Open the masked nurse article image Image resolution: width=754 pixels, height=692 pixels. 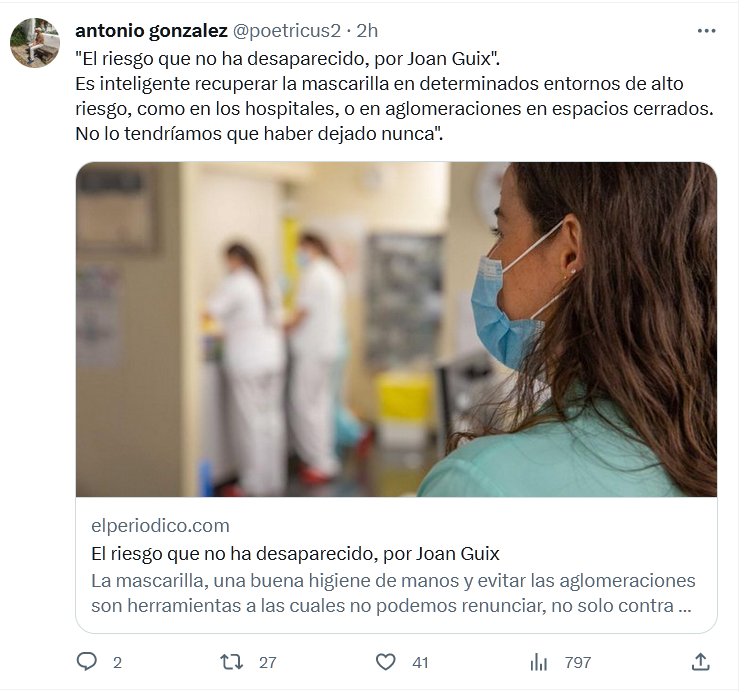tap(396, 329)
